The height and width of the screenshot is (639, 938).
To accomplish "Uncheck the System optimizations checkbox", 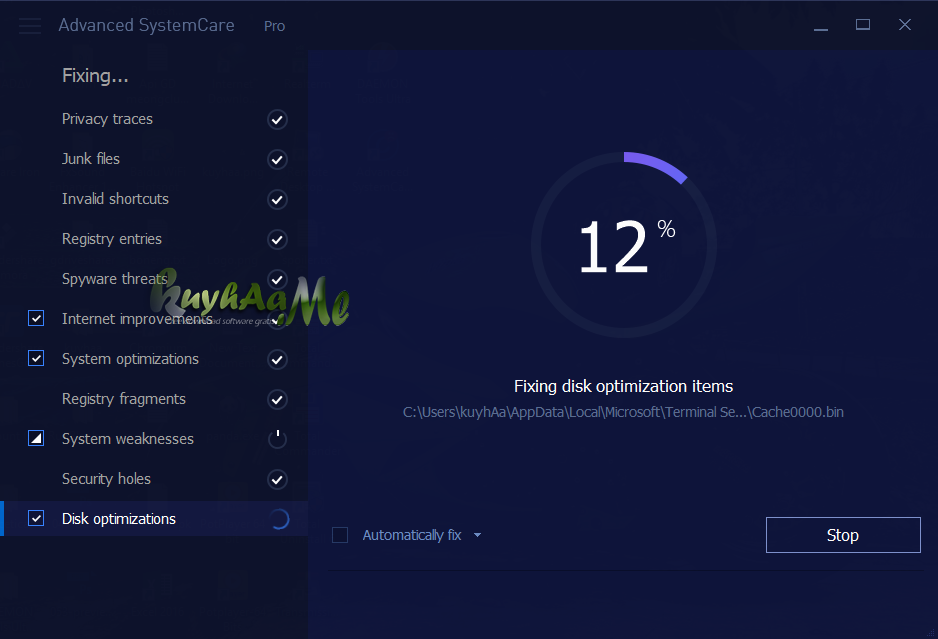I will coord(36,358).
